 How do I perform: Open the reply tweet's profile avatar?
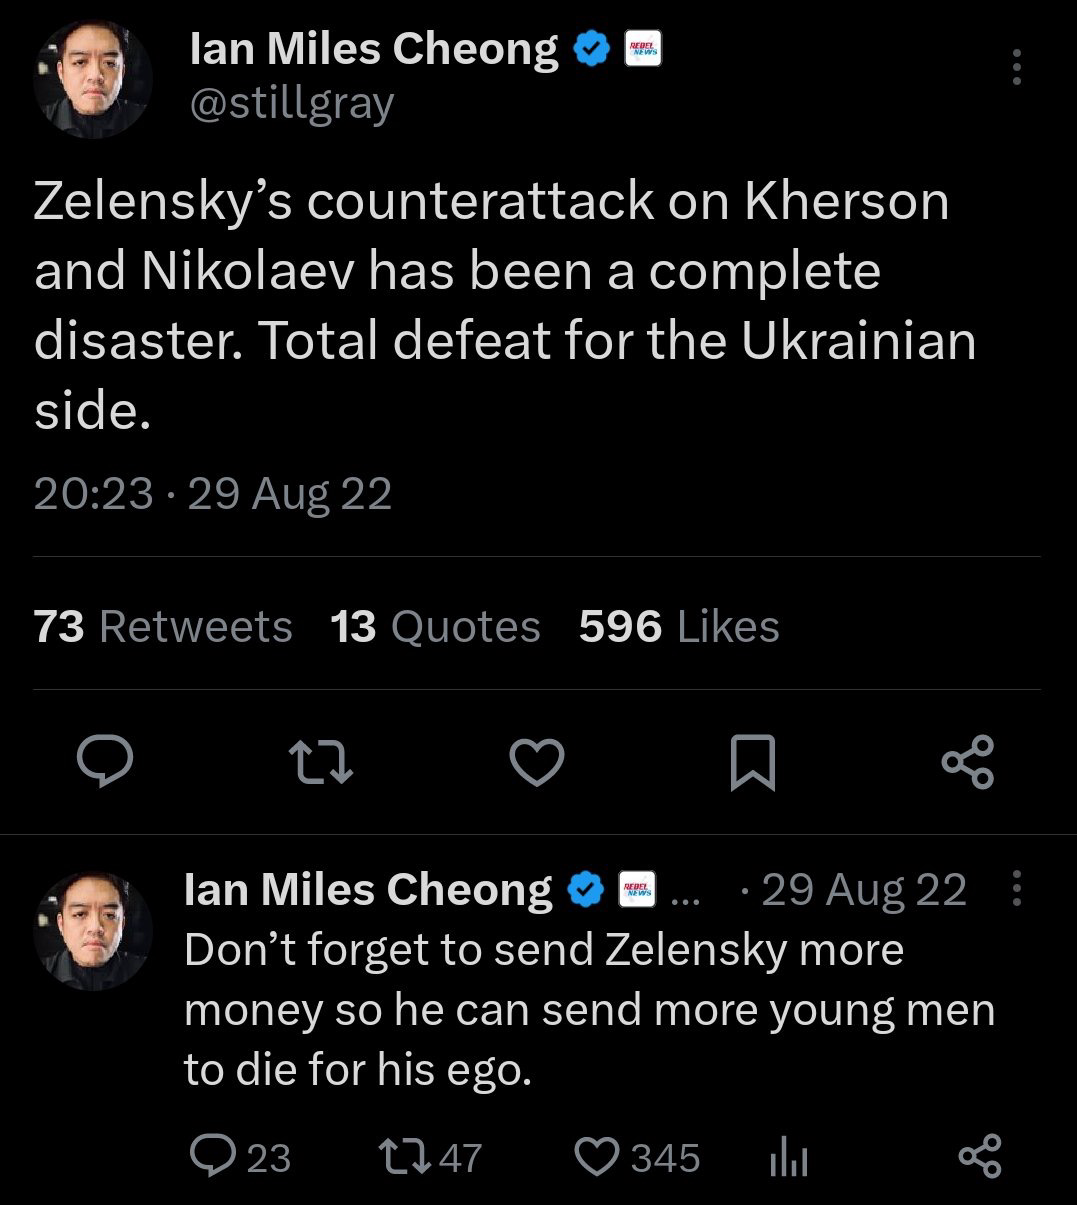pyautogui.click(x=93, y=931)
